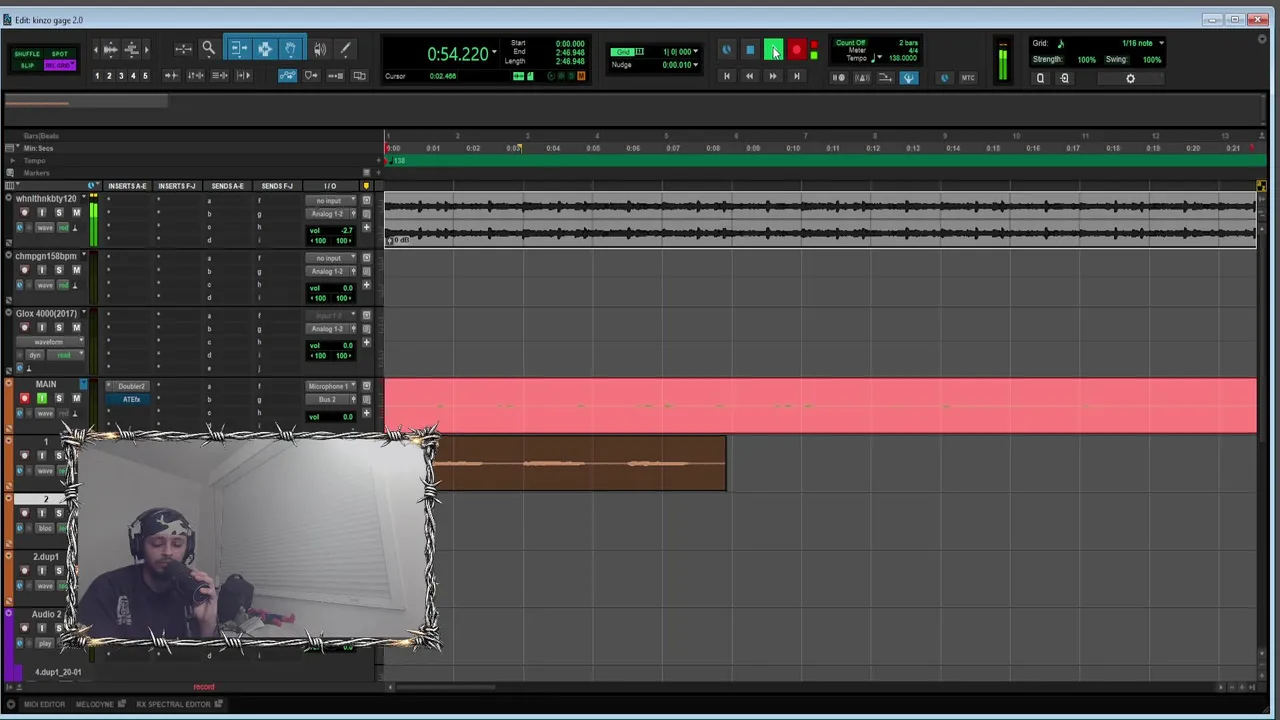Recall zoom preset 1
Screen dimensions: 1280x720
(x=97, y=76)
